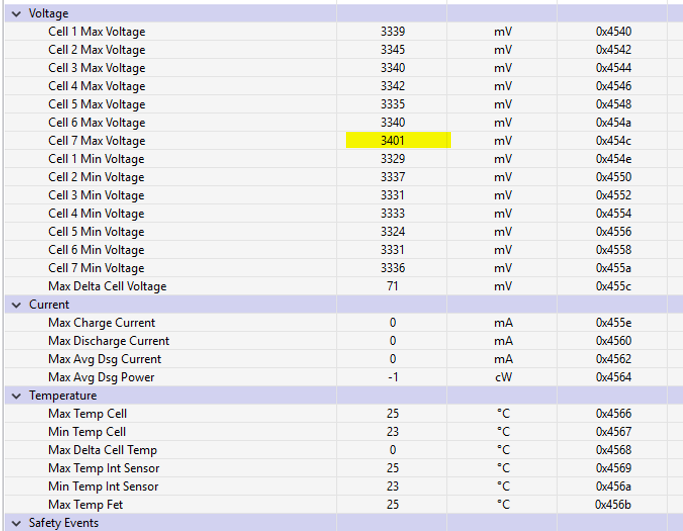Select the Cell 4 Max Voltage row label

coord(97,86)
